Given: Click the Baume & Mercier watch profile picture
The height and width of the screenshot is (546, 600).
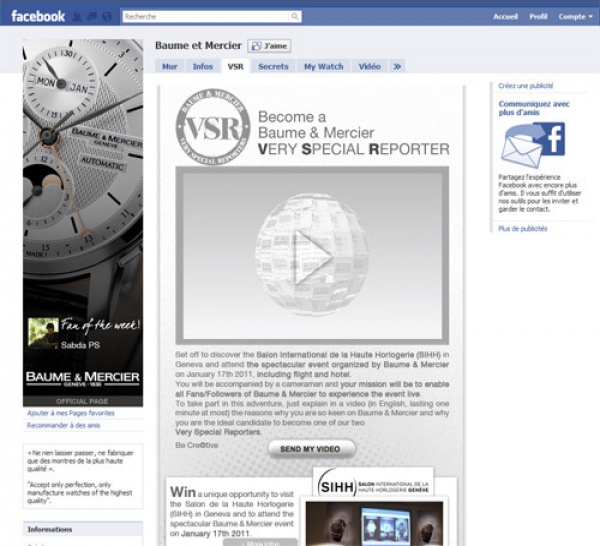Looking at the screenshot, I should pyautogui.click(x=83, y=223).
